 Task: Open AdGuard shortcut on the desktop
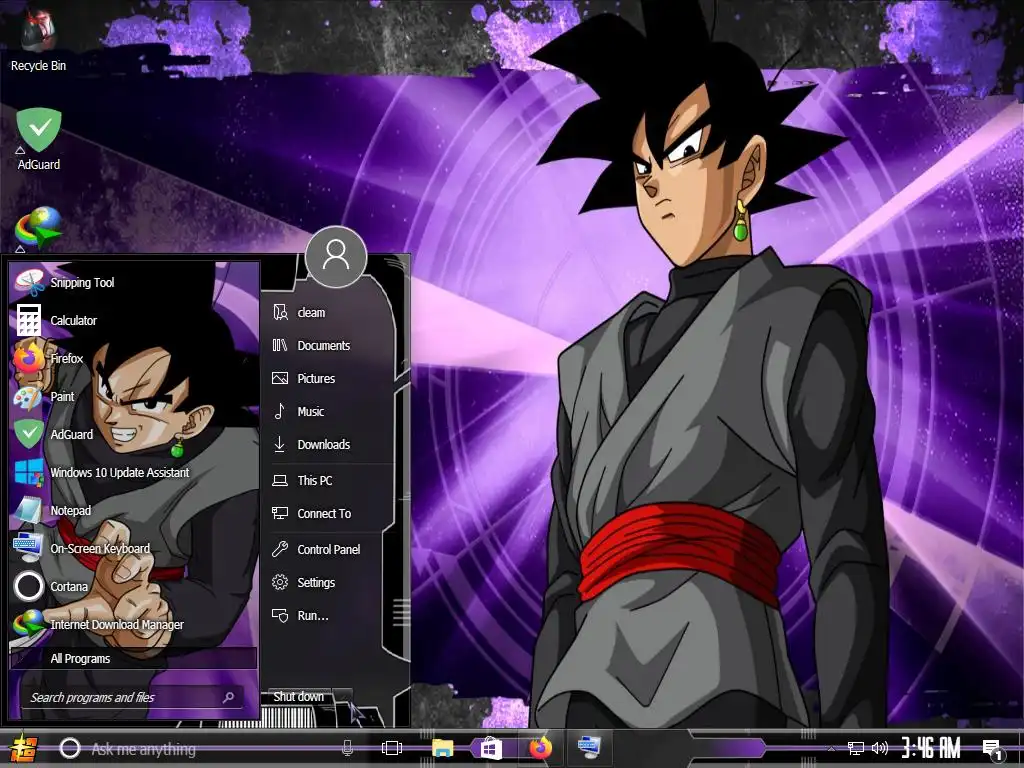click(x=39, y=138)
